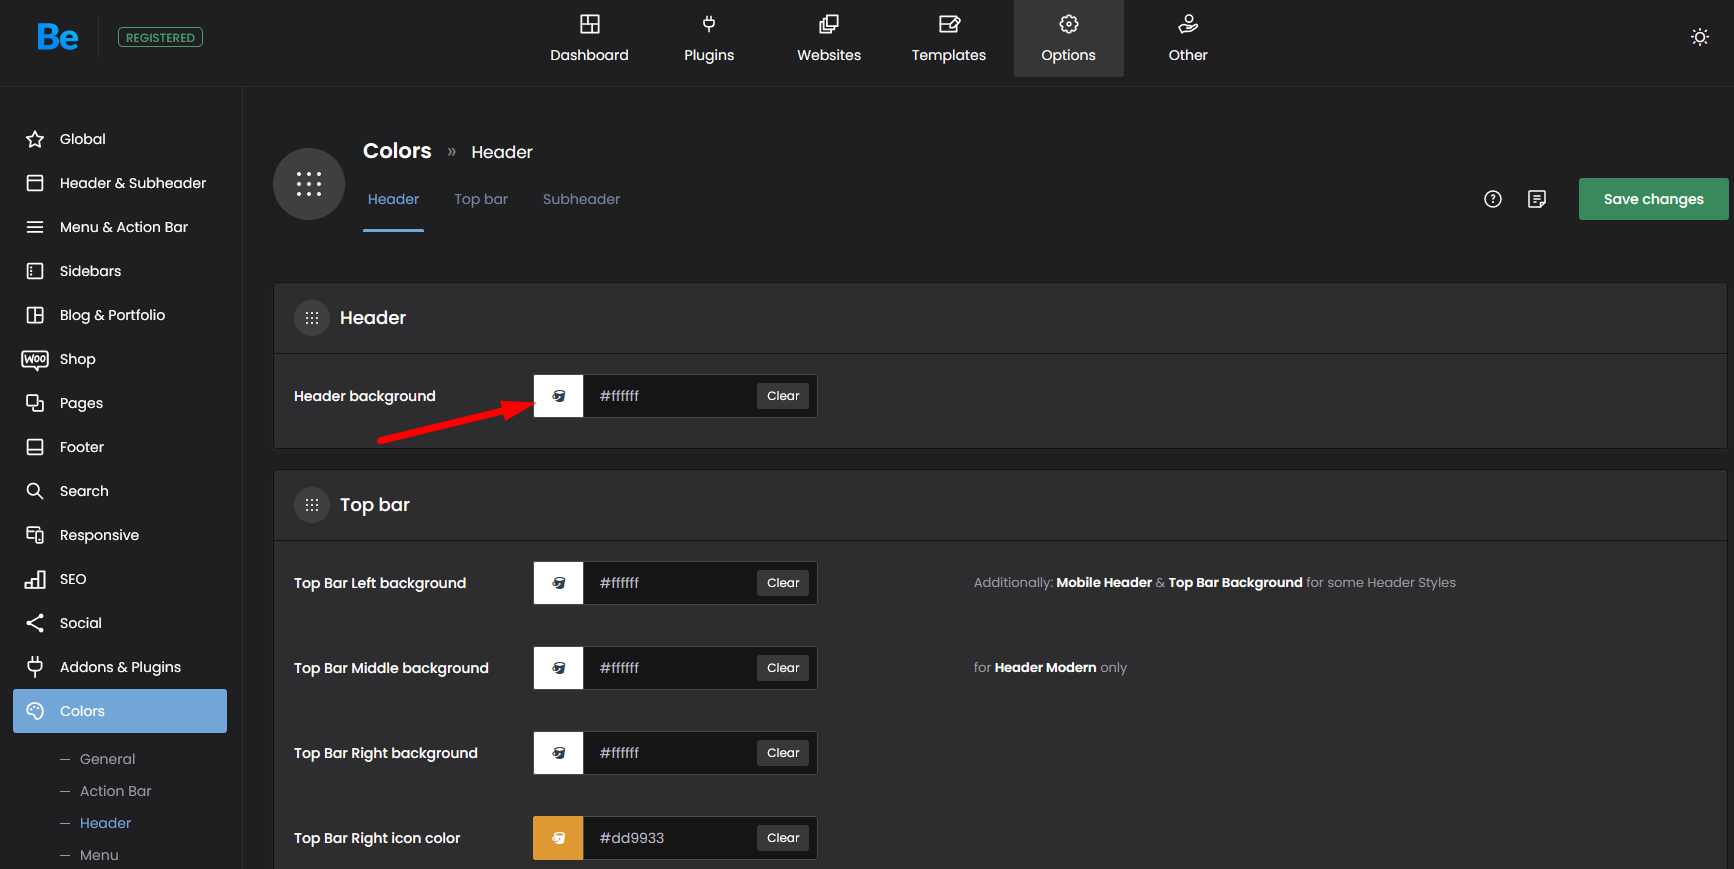
Task: Open Global settings in sidebar
Action: 120,139
